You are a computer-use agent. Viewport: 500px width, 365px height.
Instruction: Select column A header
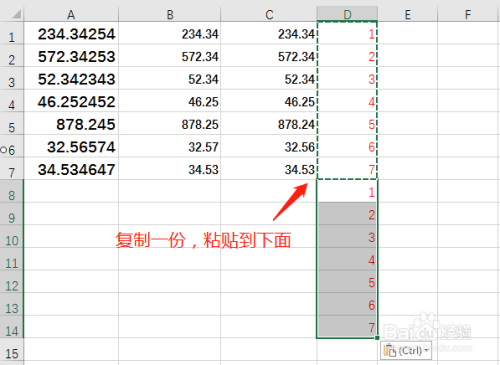pyautogui.click(x=71, y=14)
